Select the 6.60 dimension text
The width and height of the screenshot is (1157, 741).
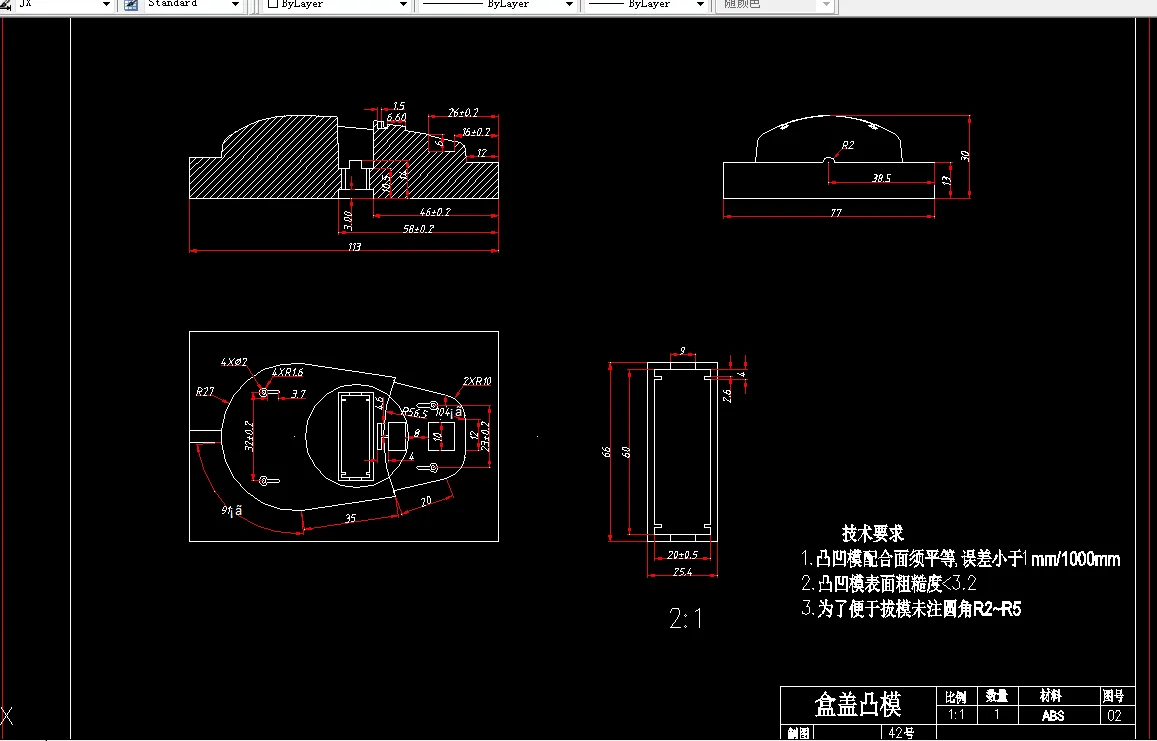coord(396,117)
